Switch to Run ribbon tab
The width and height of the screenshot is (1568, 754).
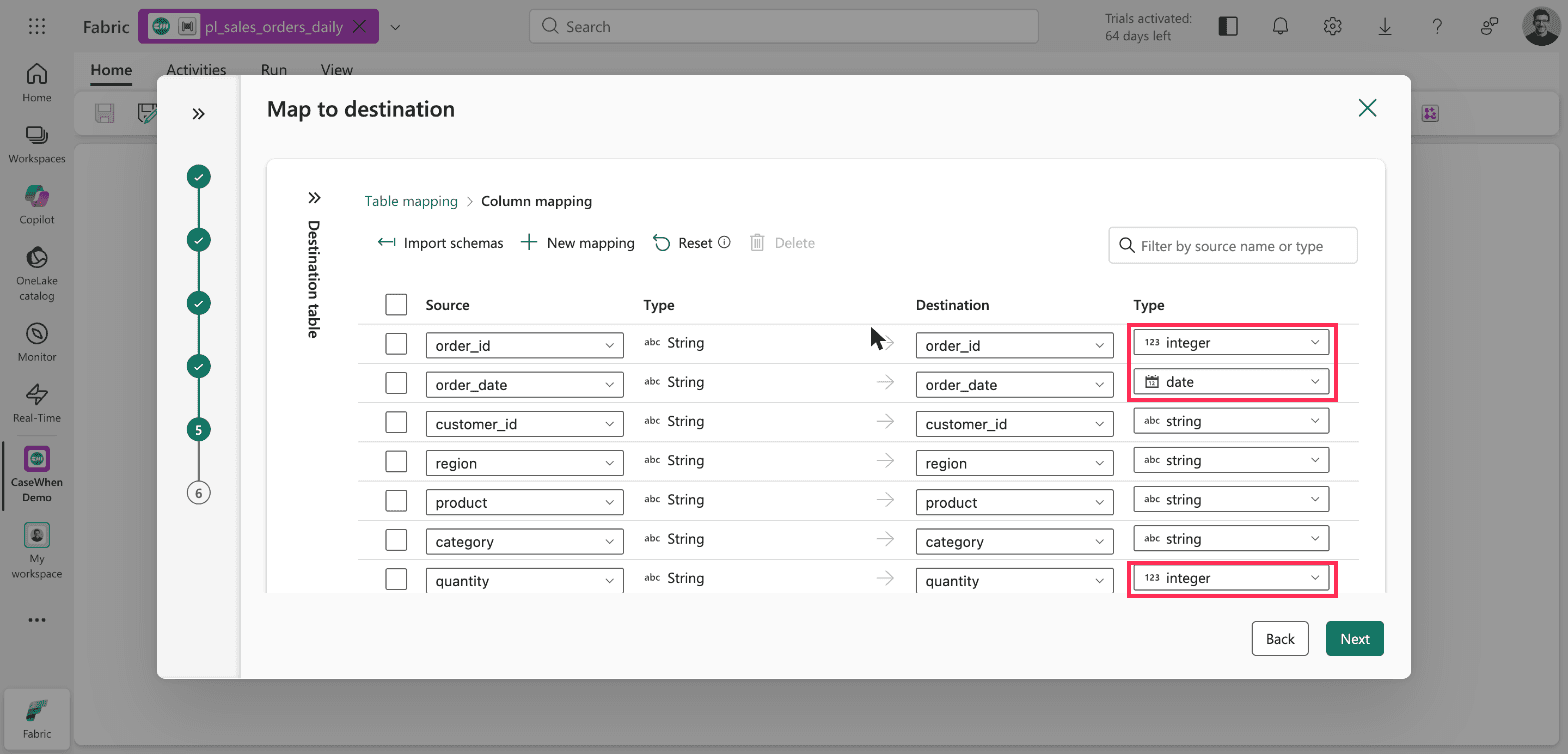274,70
